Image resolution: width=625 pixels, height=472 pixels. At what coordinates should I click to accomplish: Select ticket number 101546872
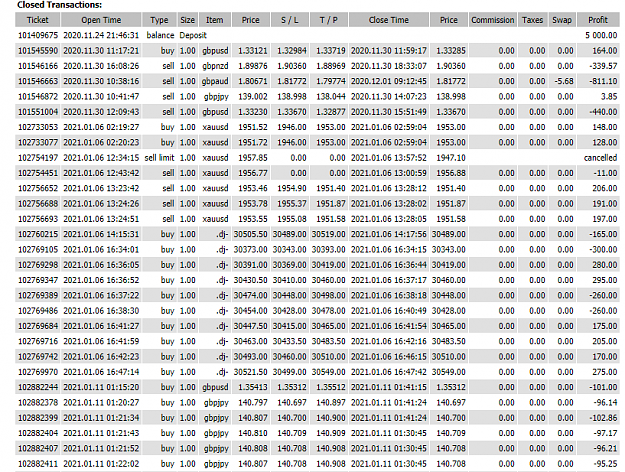(x=38, y=96)
